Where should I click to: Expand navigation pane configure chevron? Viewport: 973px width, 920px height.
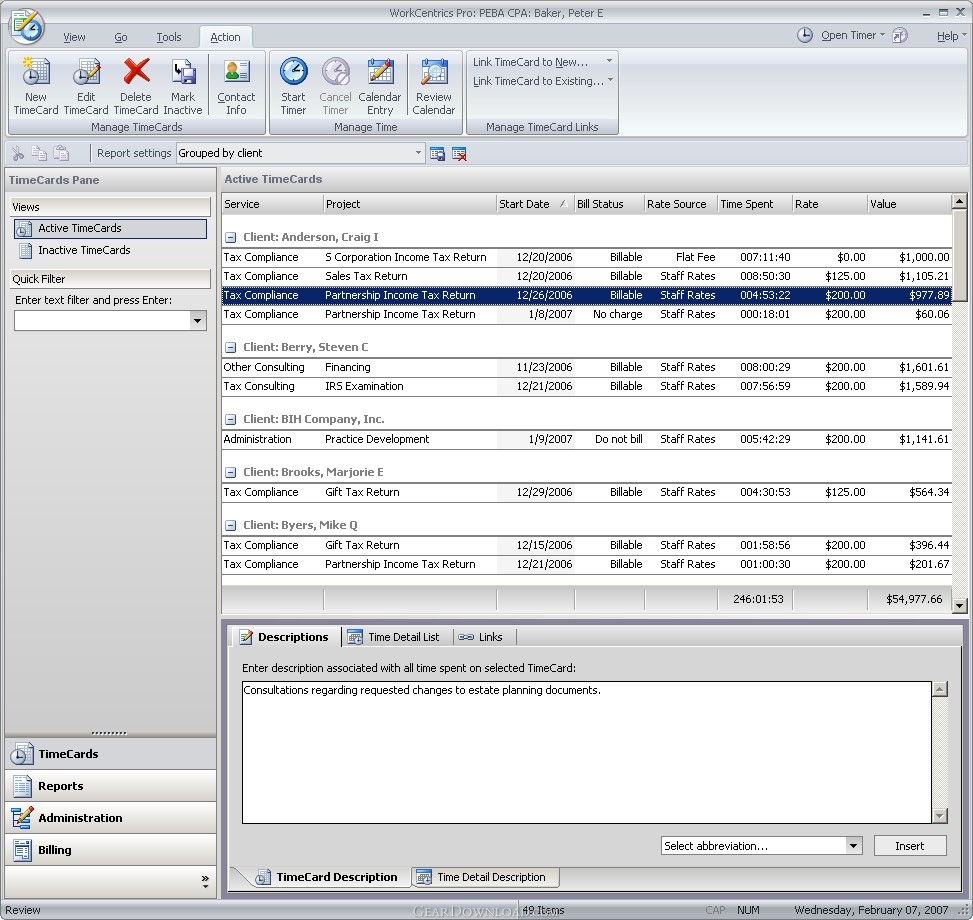pos(205,882)
